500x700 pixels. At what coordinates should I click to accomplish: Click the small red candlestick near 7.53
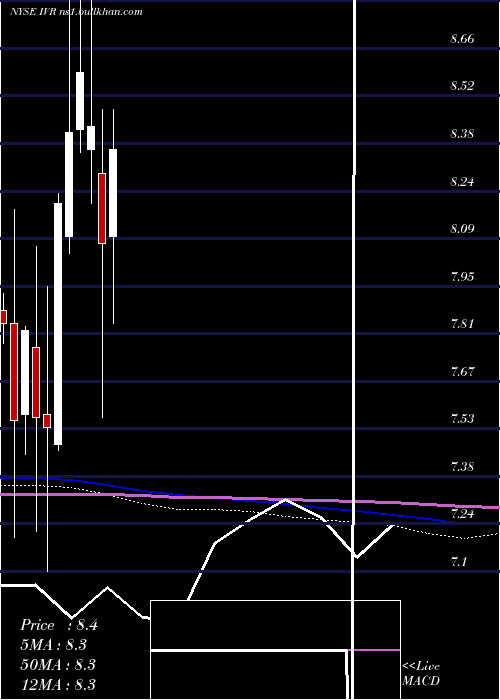(47, 421)
